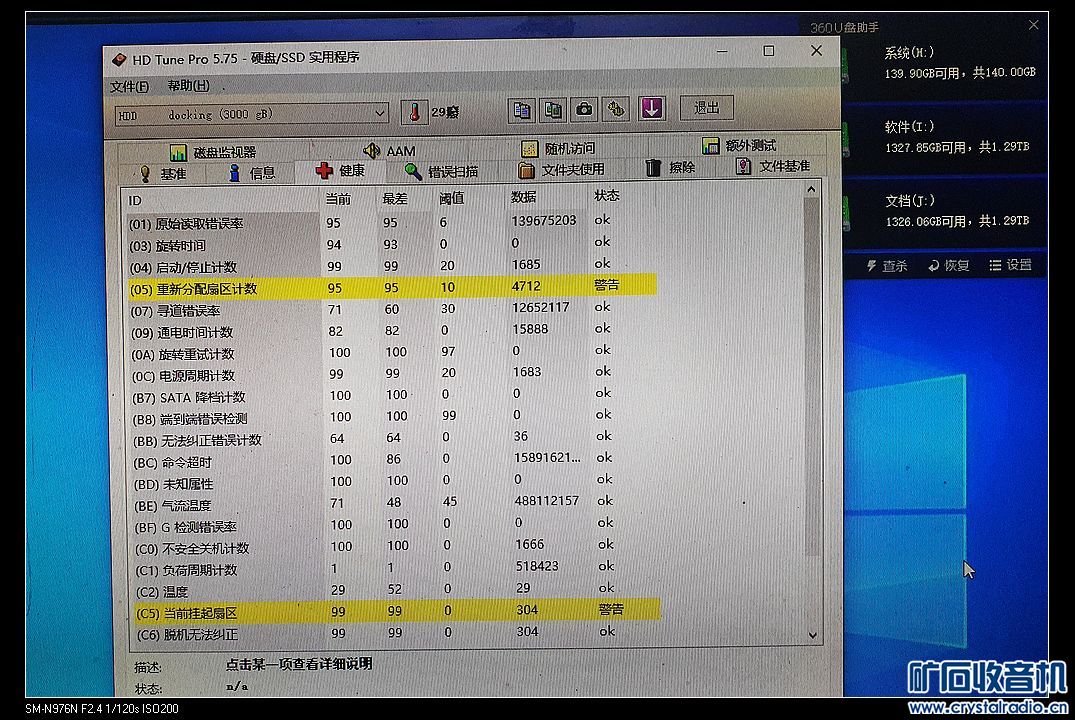Switch to the 擦除 erase tab
Viewport: 1075px width, 720px height.
671,167
